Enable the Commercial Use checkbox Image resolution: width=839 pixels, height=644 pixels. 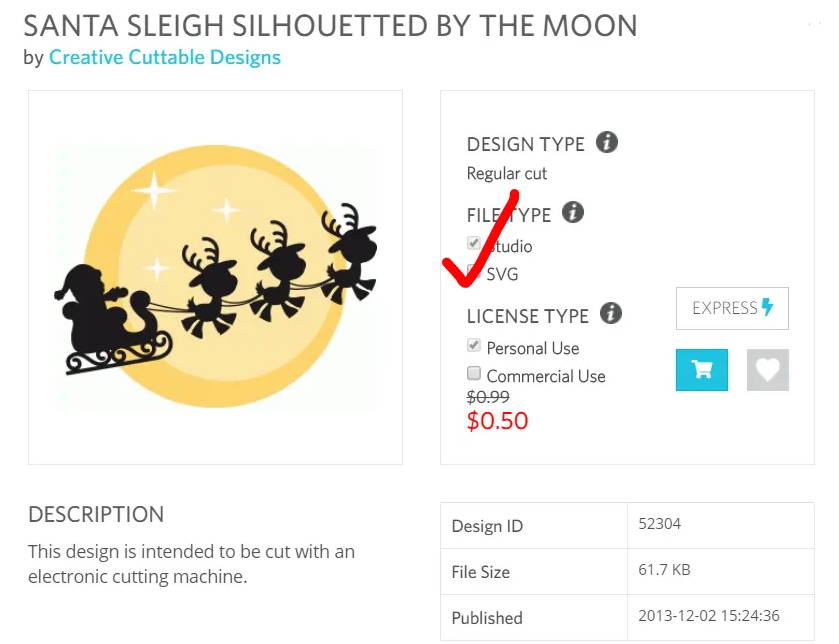[x=474, y=373]
